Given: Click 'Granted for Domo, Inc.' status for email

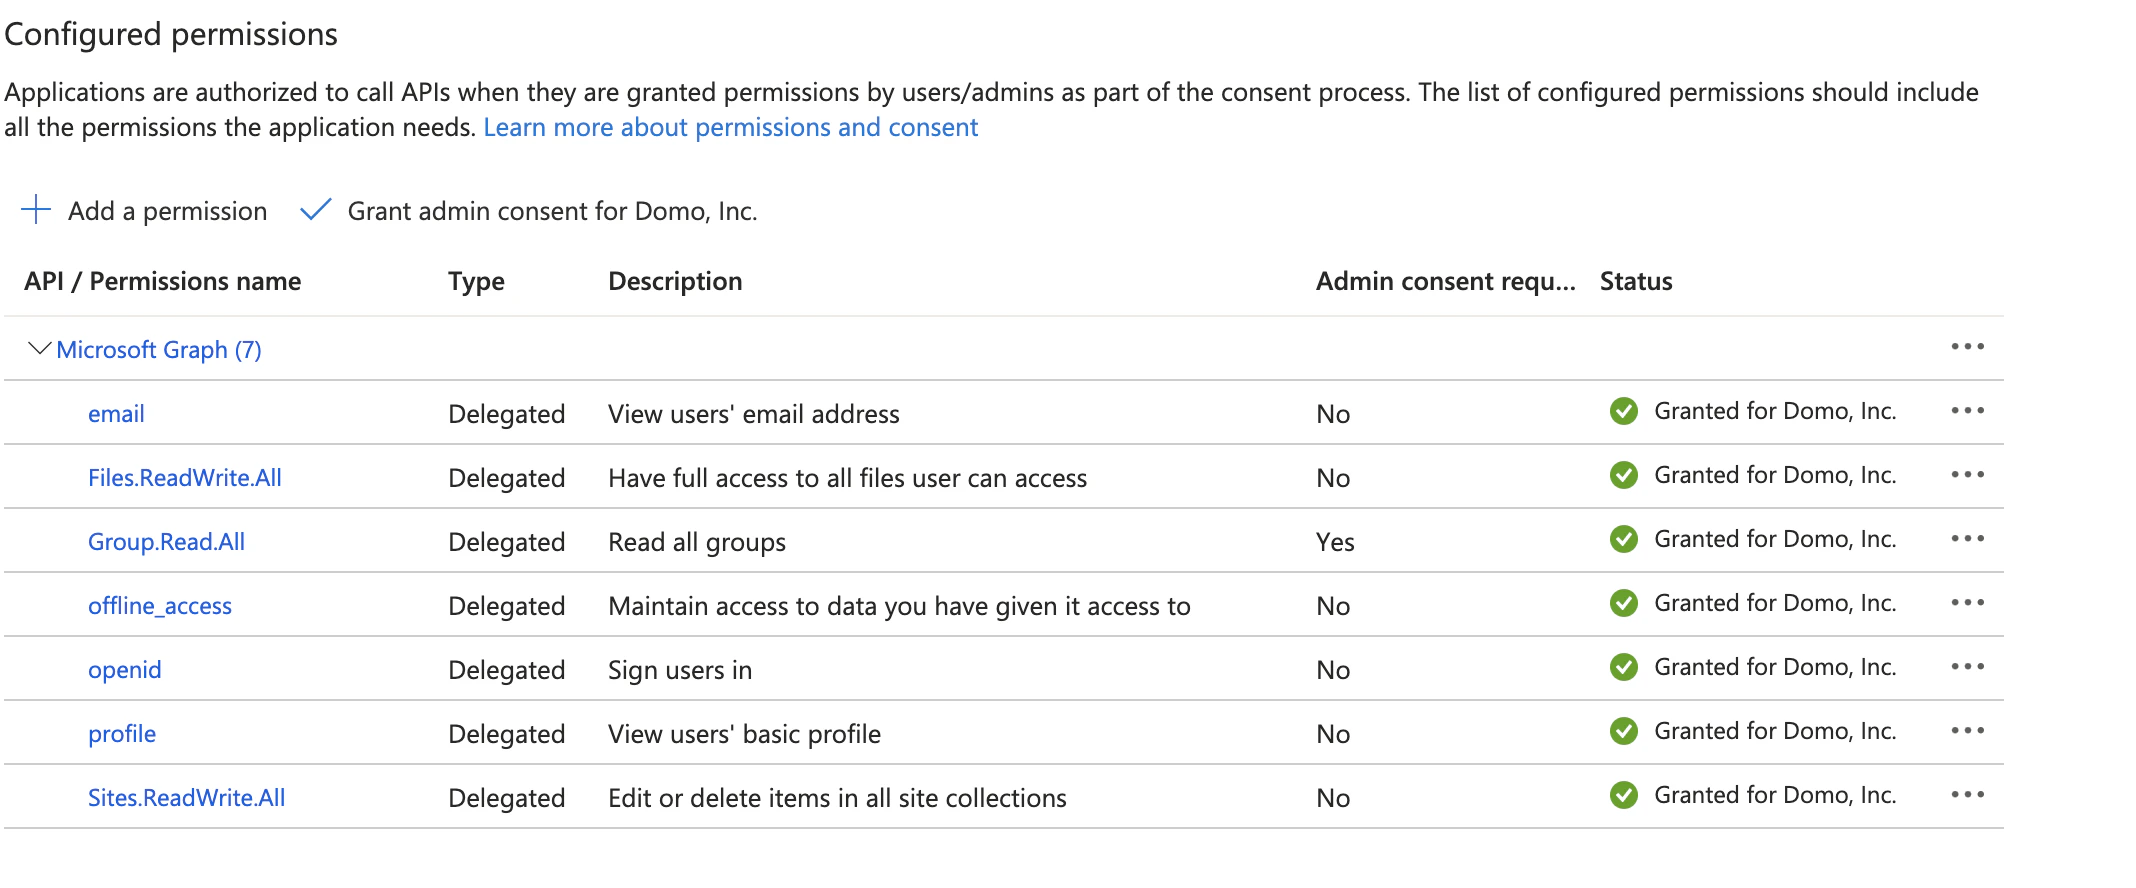Looking at the screenshot, I should [x=1775, y=411].
